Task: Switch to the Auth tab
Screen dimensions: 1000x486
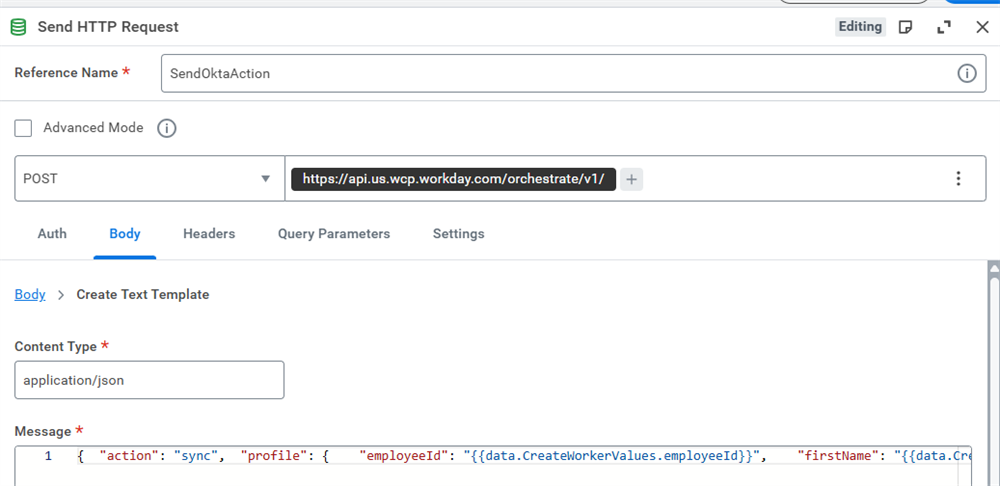Action: (52, 233)
